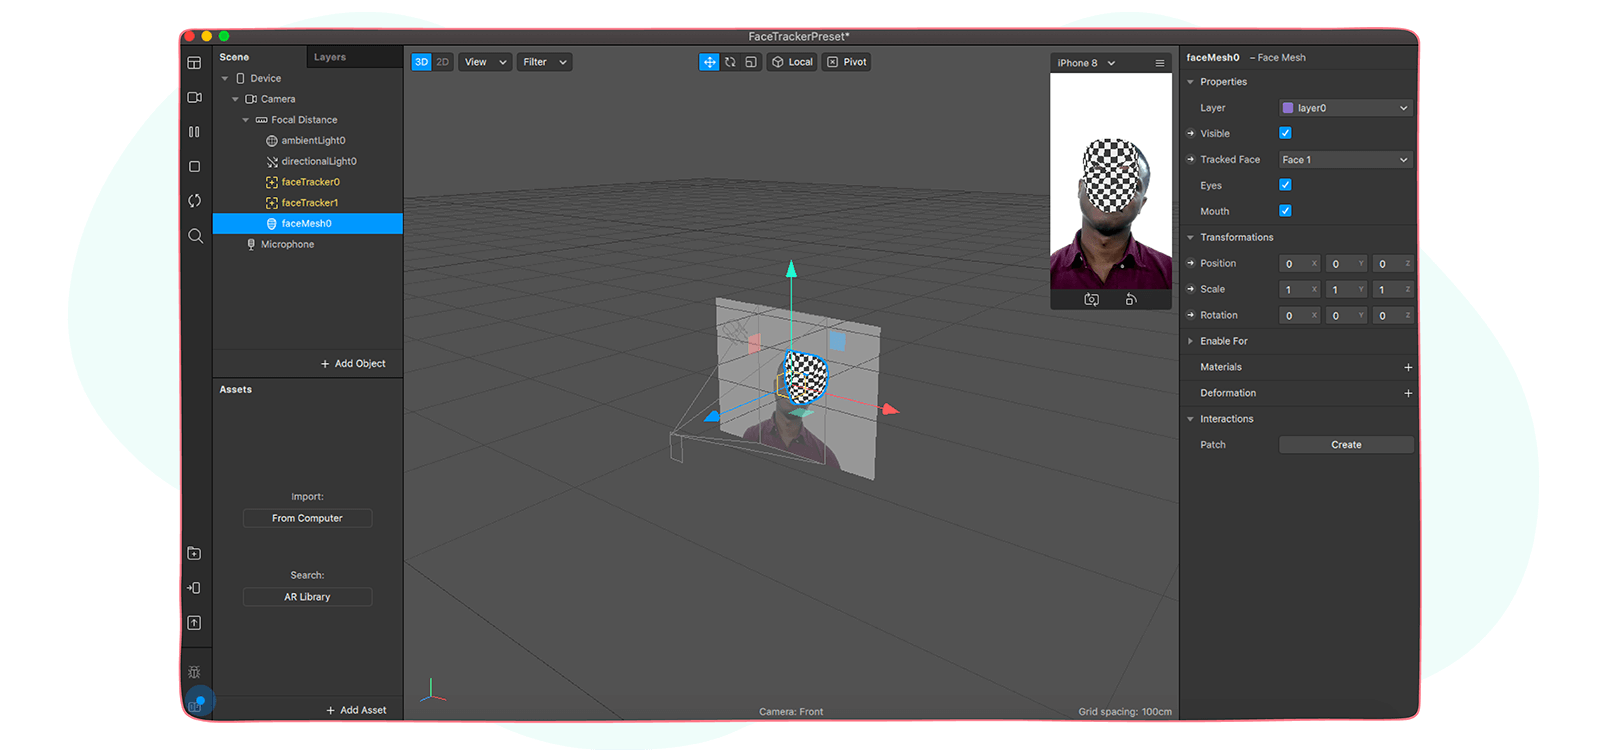
Task: Select the Move manipulator tool
Action: [x=709, y=62]
